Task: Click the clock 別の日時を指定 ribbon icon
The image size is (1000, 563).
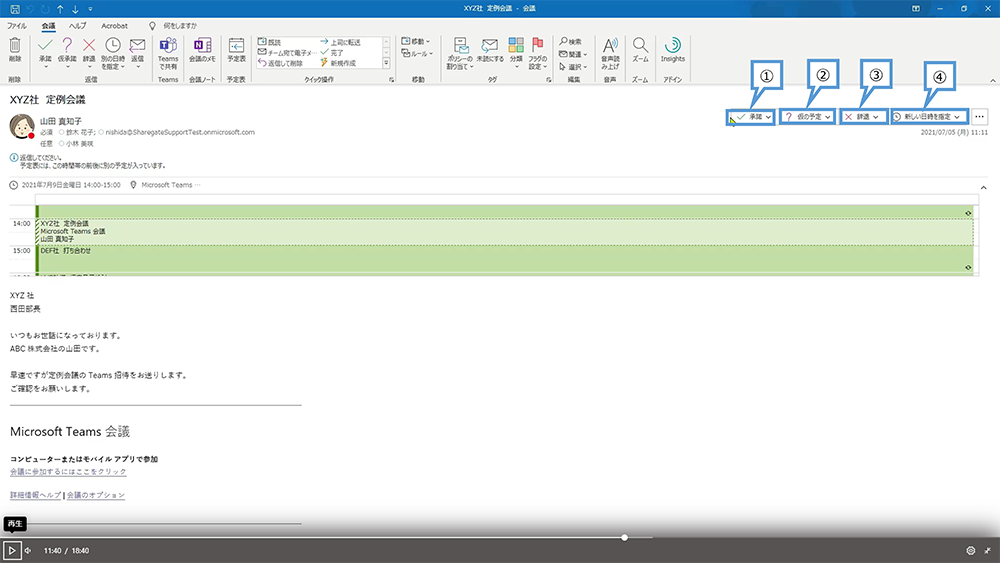Action: (x=113, y=46)
